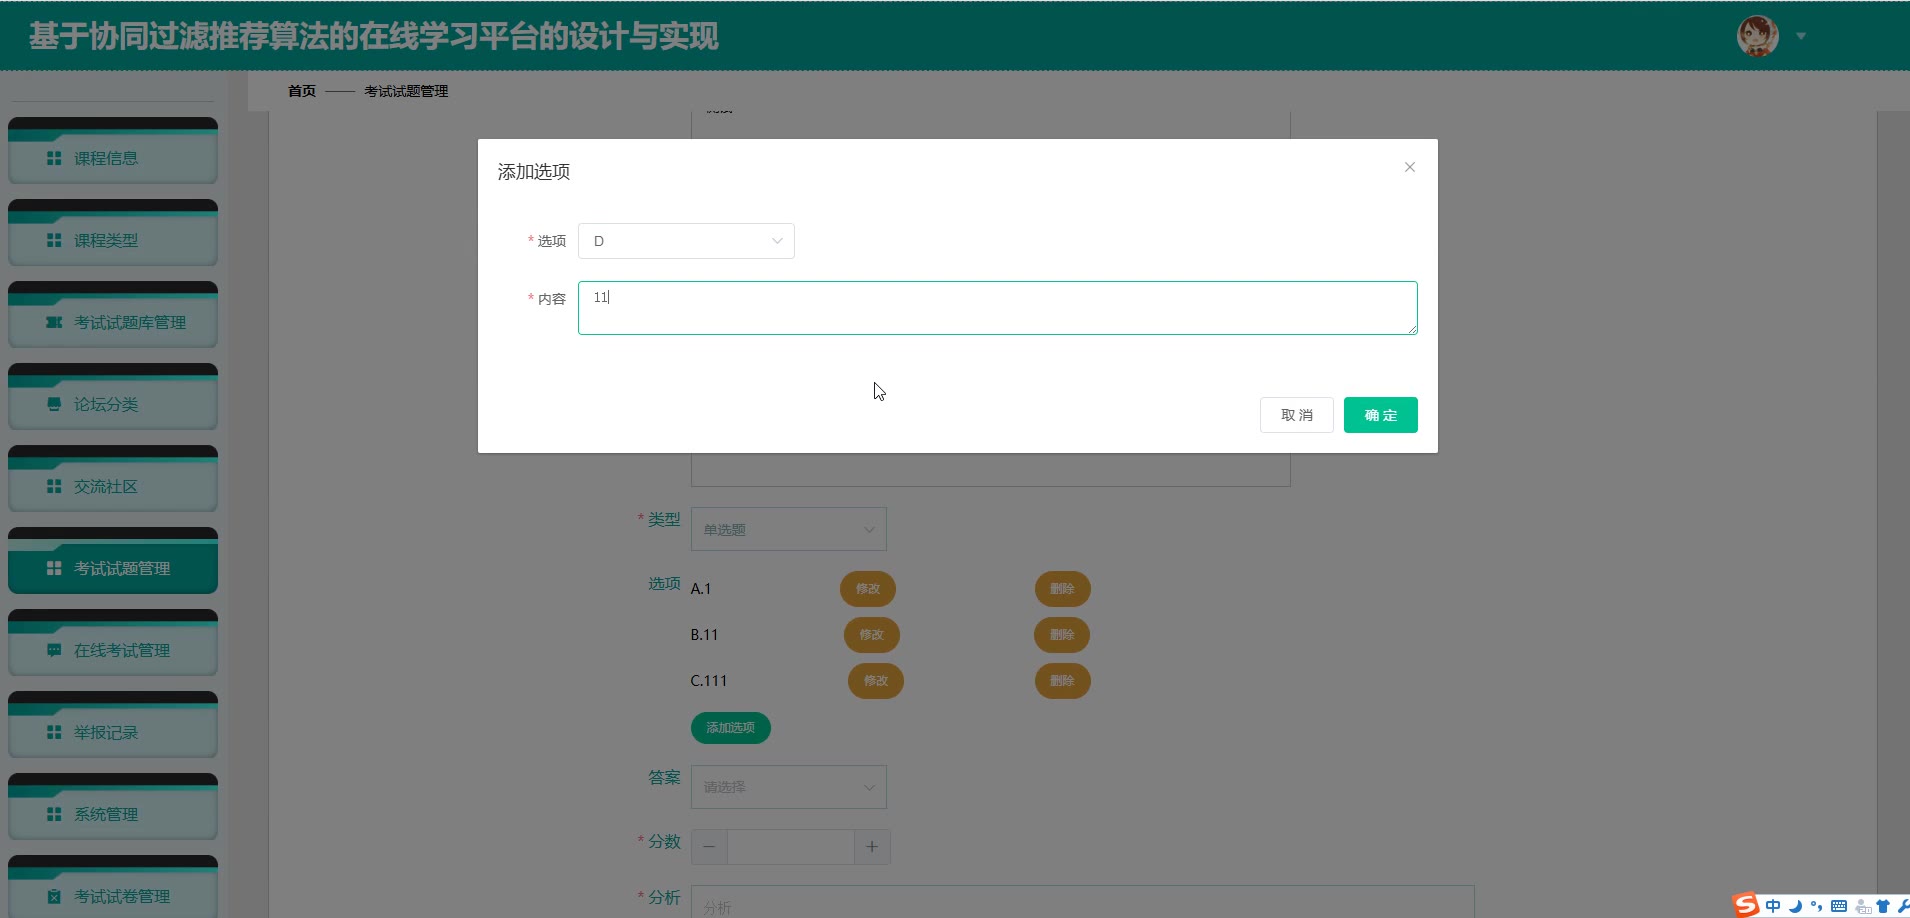Open the user avatar in header
Image resolution: width=1910 pixels, height=918 pixels.
[x=1757, y=36]
